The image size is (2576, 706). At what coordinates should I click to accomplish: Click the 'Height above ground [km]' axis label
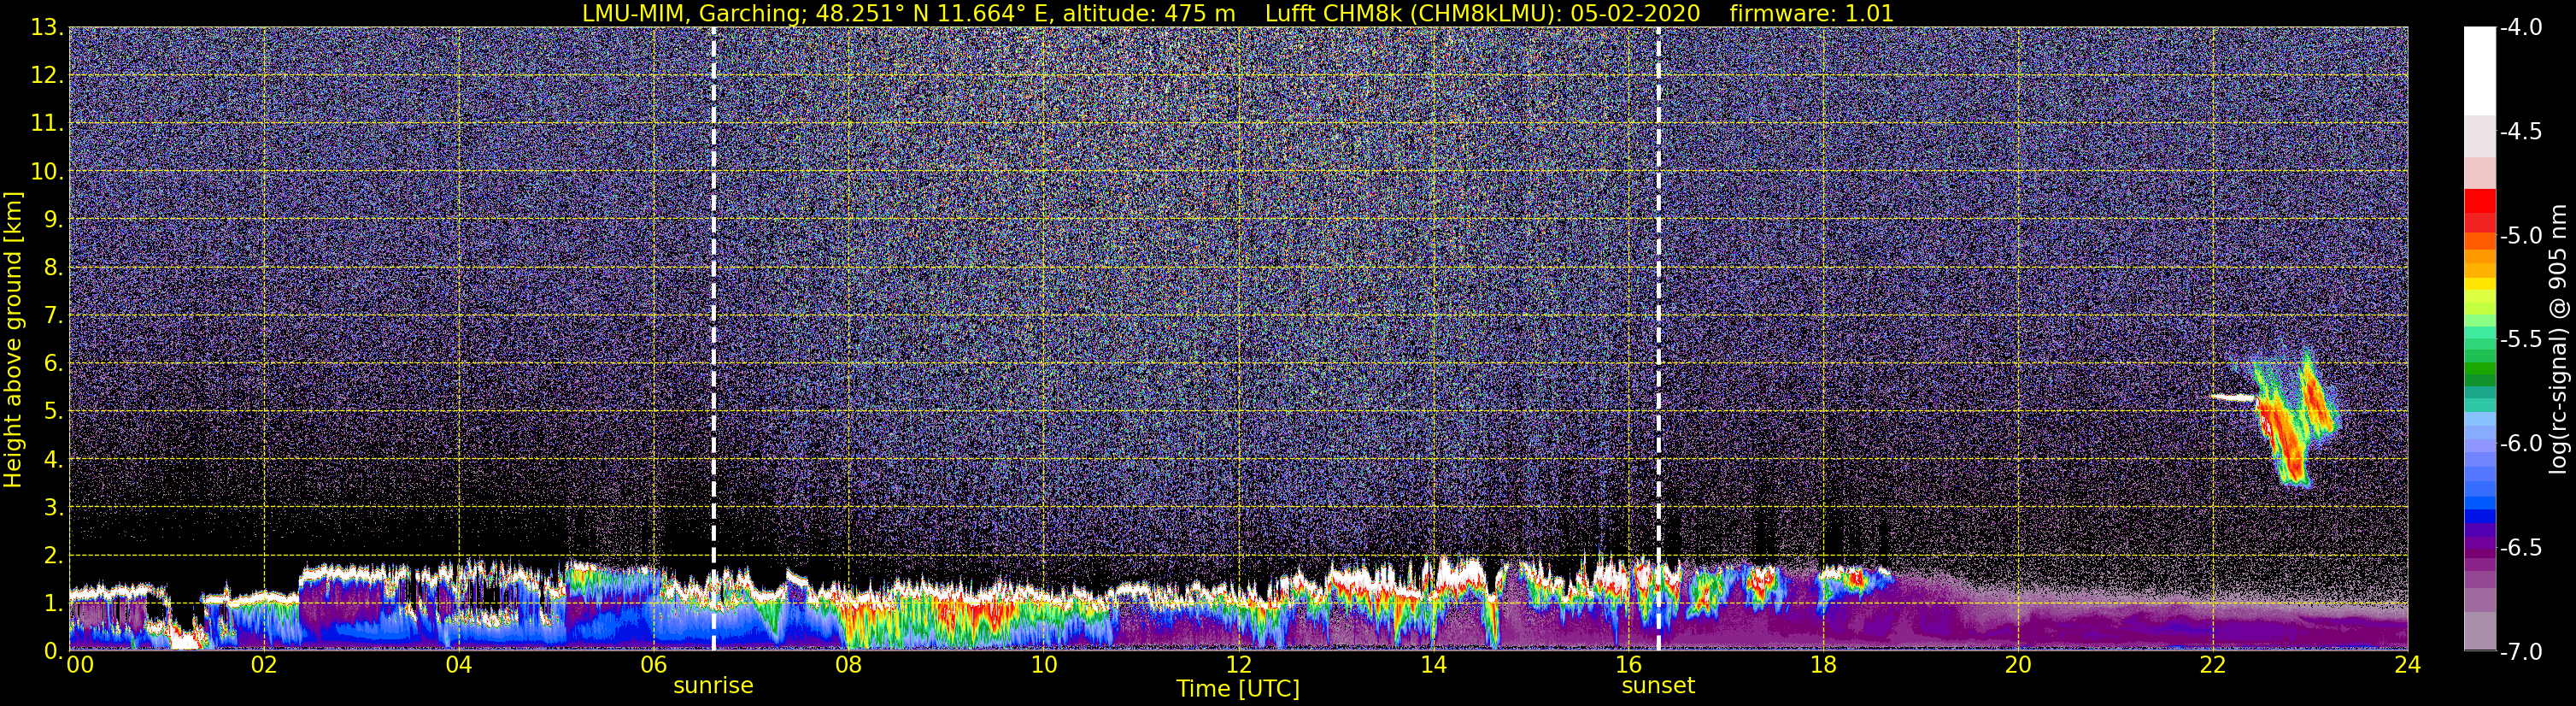coord(13,340)
